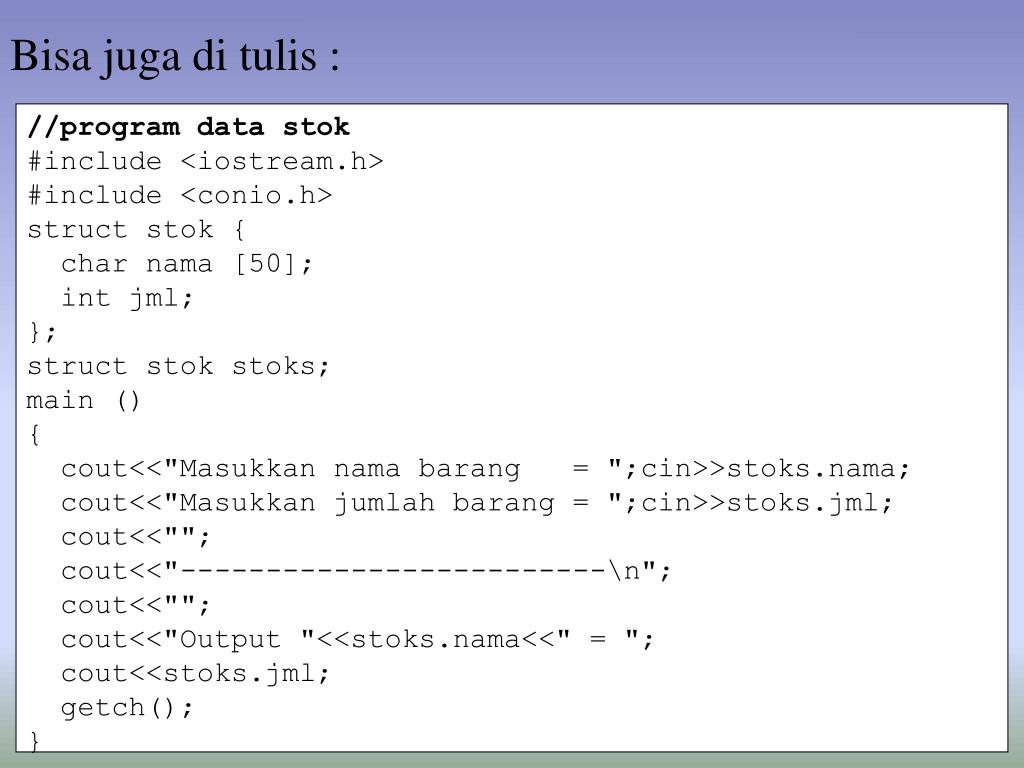Click the dashed separator cout line
This screenshot has height=768, width=1024.
[x=366, y=571]
